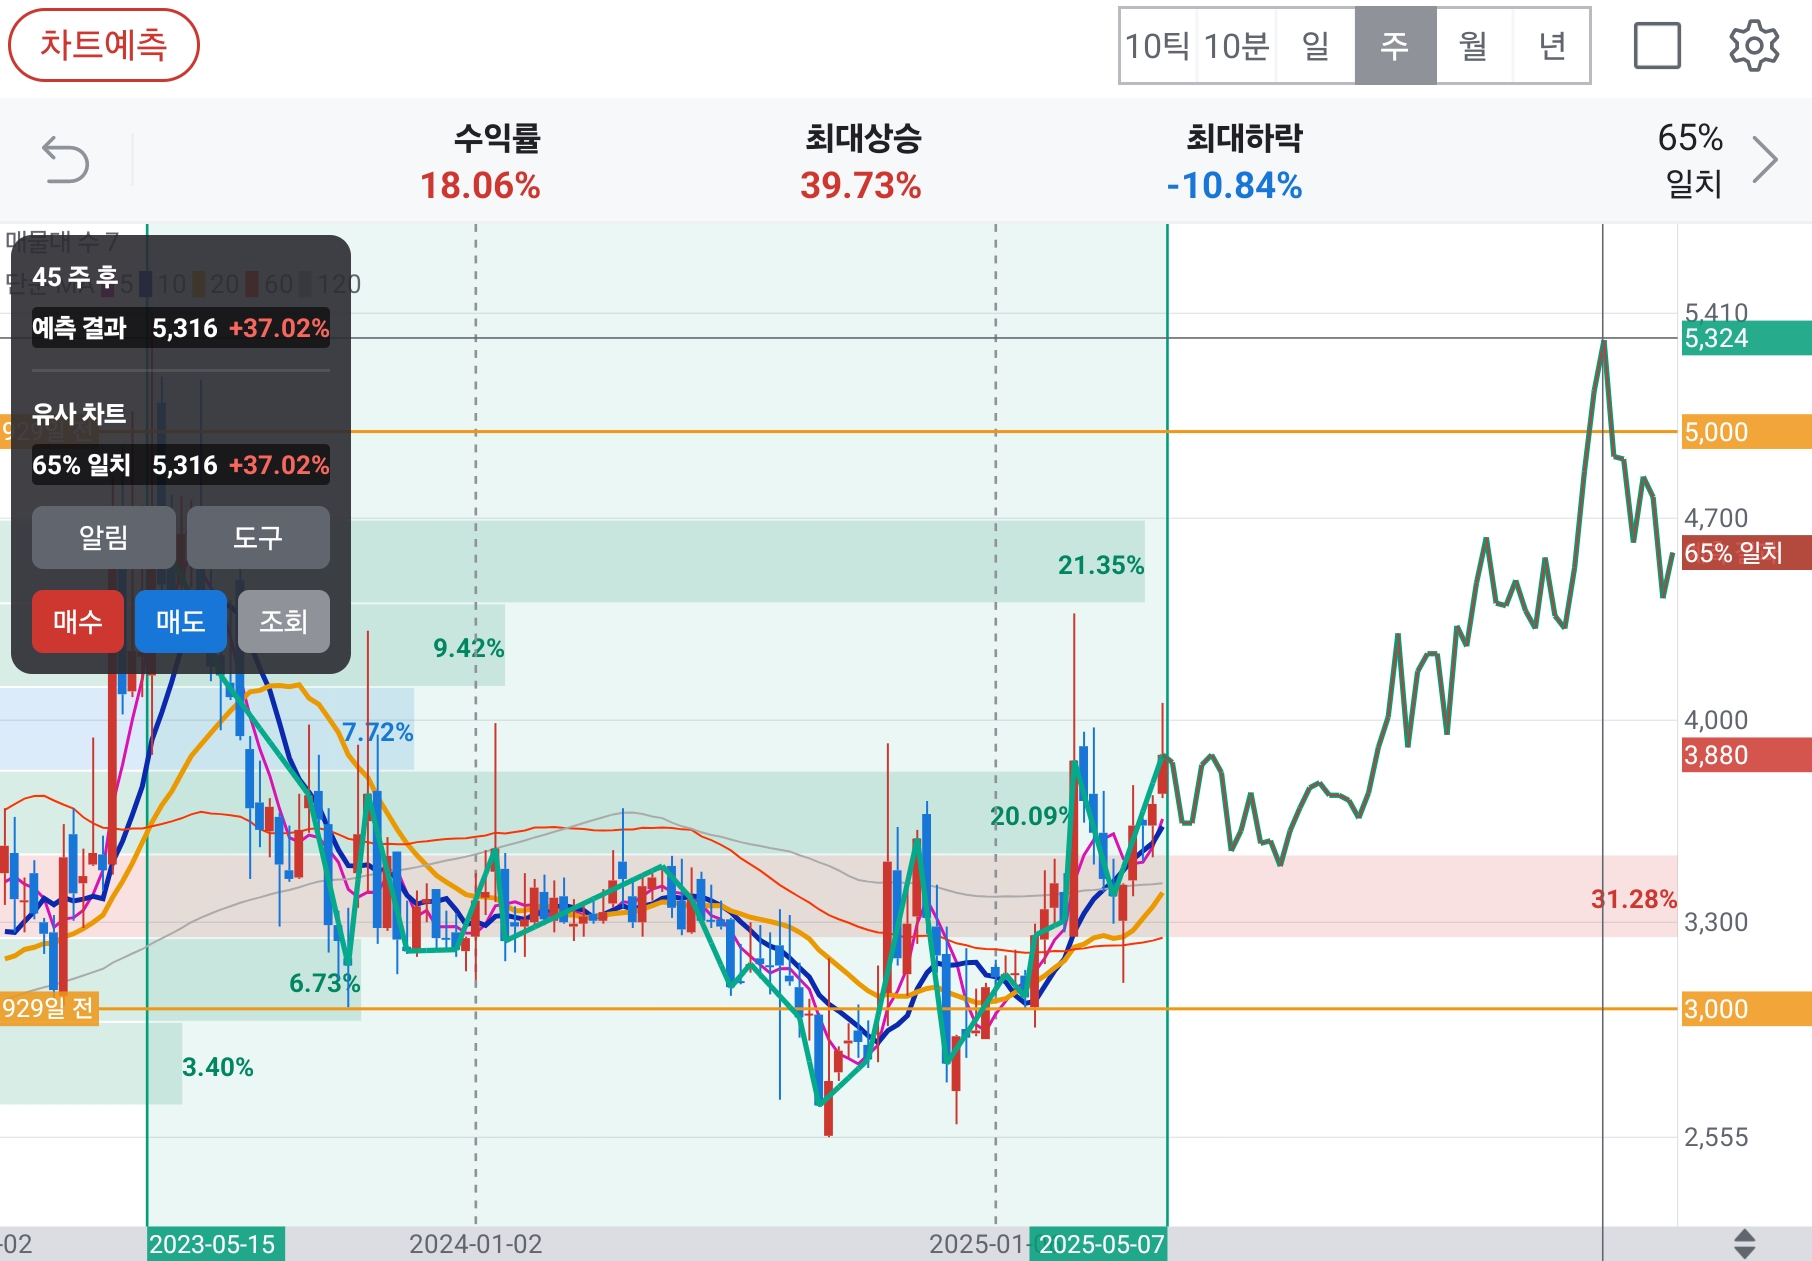Tap the 2024-01-02 date axis label
The height and width of the screenshot is (1261, 1812).
[x=476, y=1244]
